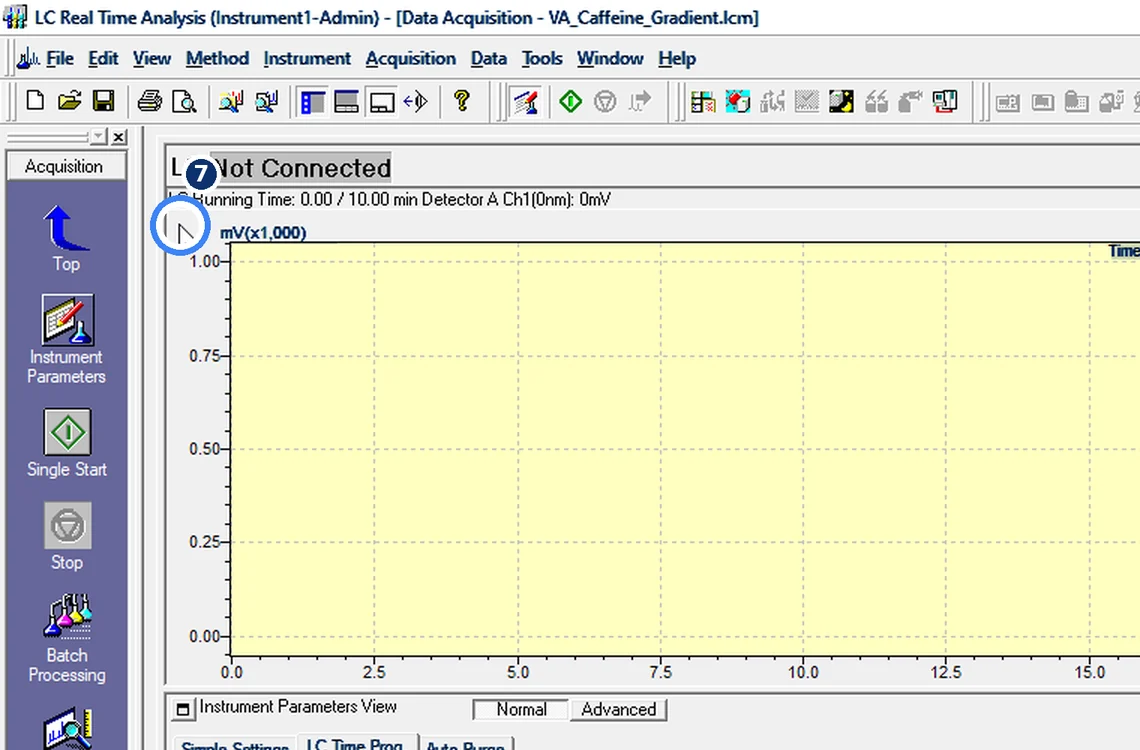Open the File menu
The height and width of the screenshot is (750, 1140).
(x=60, y=58)
